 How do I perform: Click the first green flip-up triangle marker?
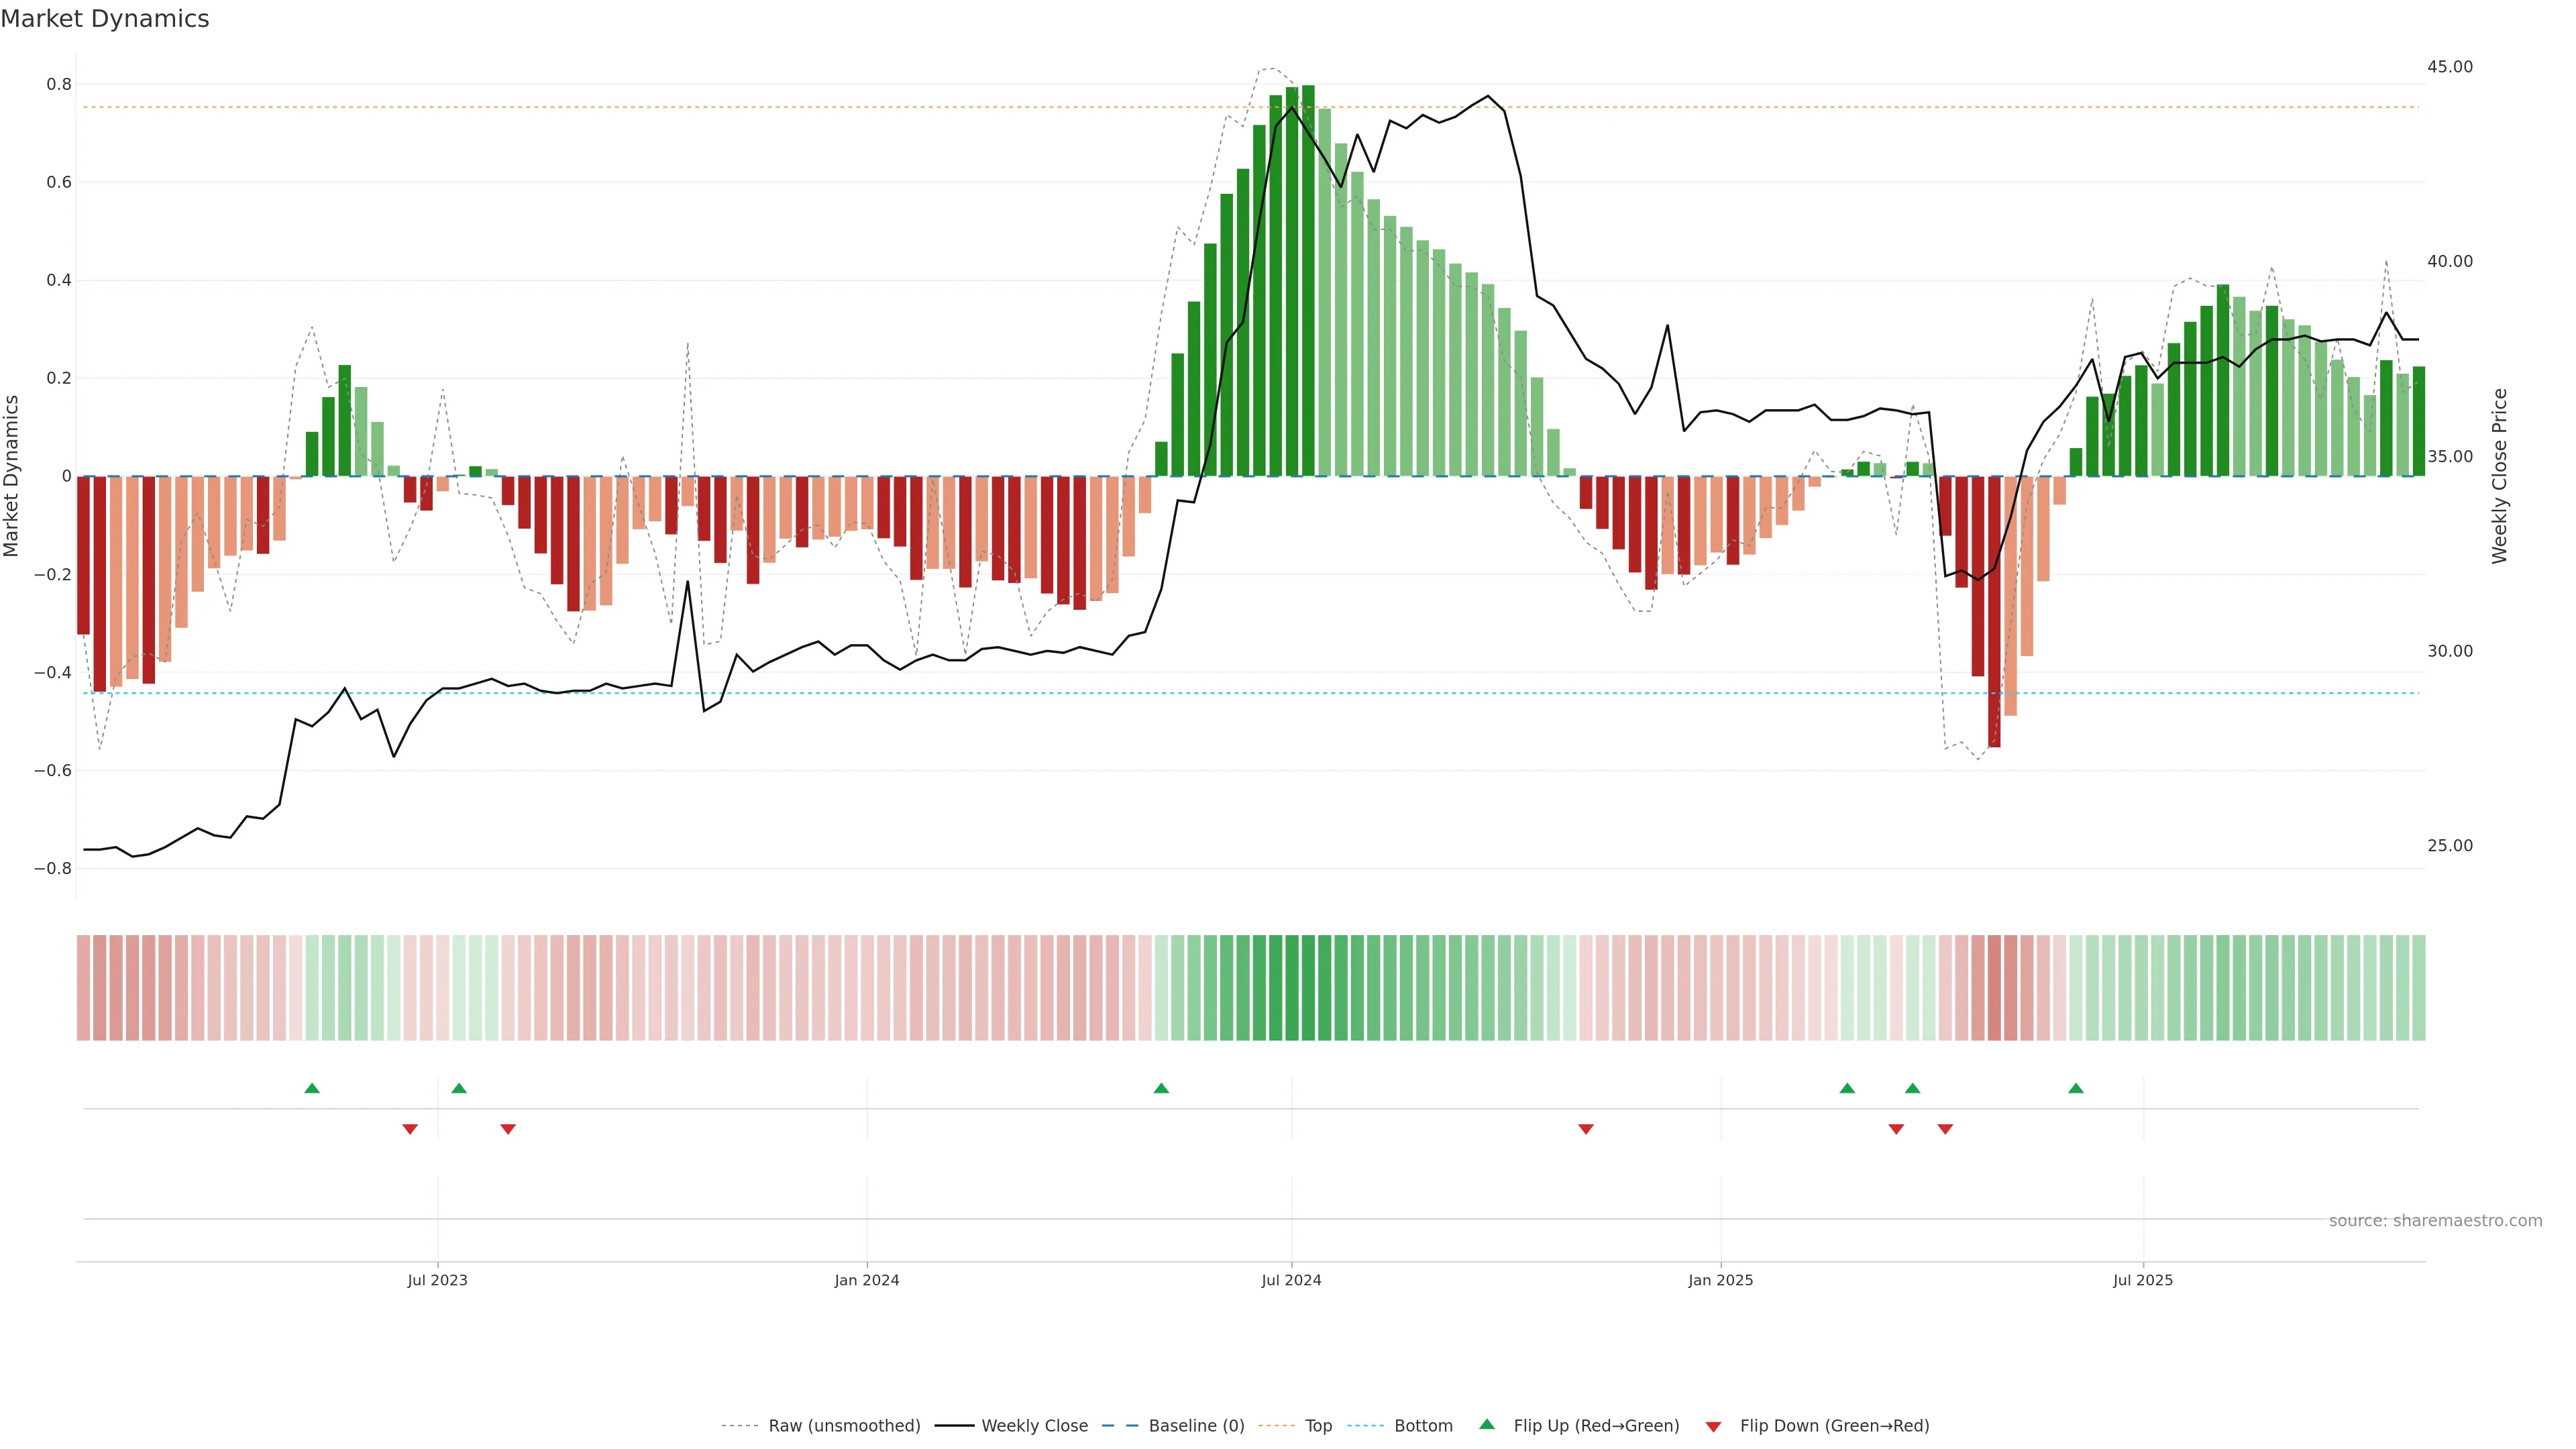312,1088
